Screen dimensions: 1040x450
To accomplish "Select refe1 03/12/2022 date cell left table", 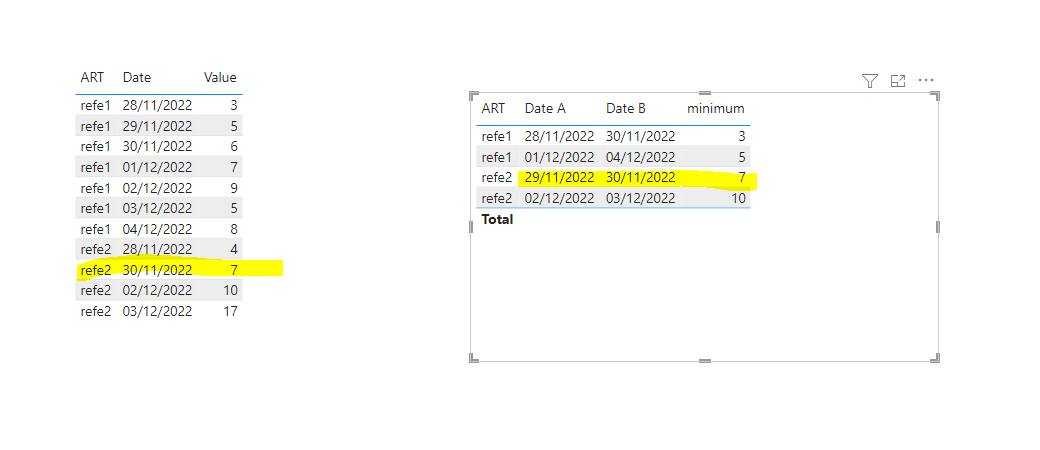I will [158, 208].
